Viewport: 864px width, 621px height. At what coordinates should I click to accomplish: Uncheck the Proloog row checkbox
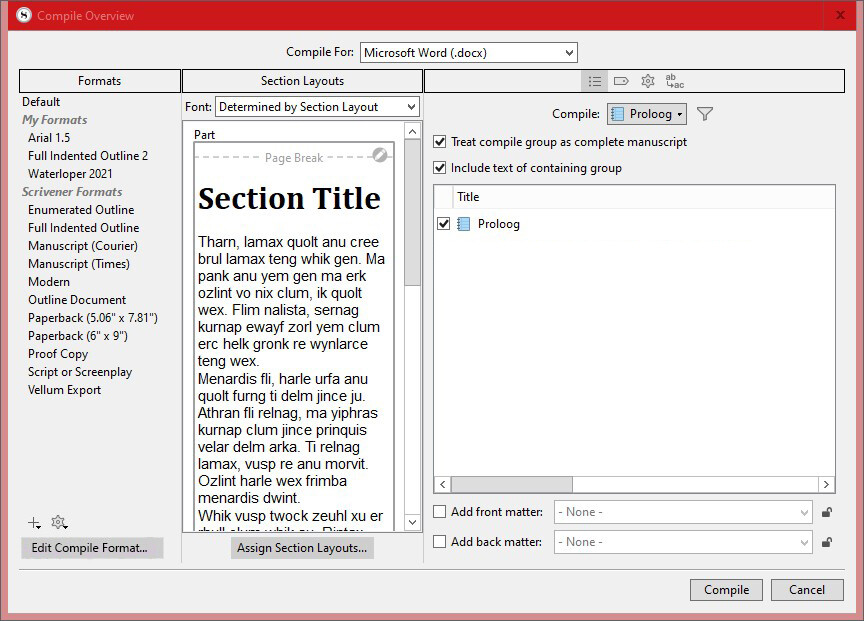coord(444,224)
